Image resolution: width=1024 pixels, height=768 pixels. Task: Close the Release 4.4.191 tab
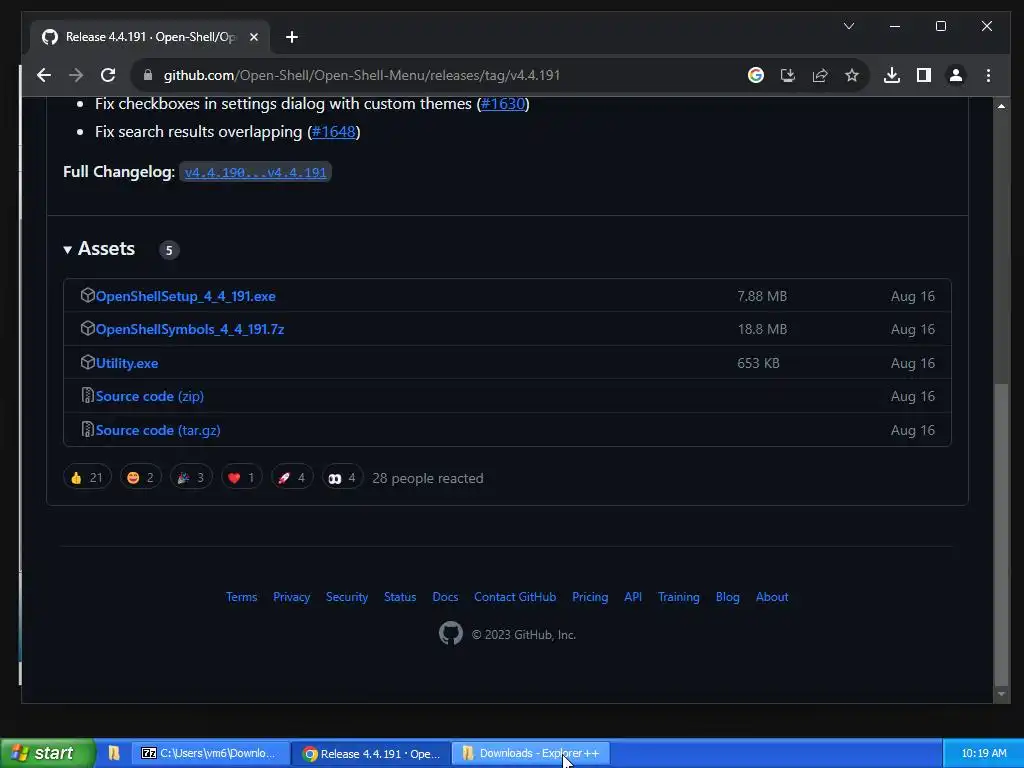[x=254, y=37]
